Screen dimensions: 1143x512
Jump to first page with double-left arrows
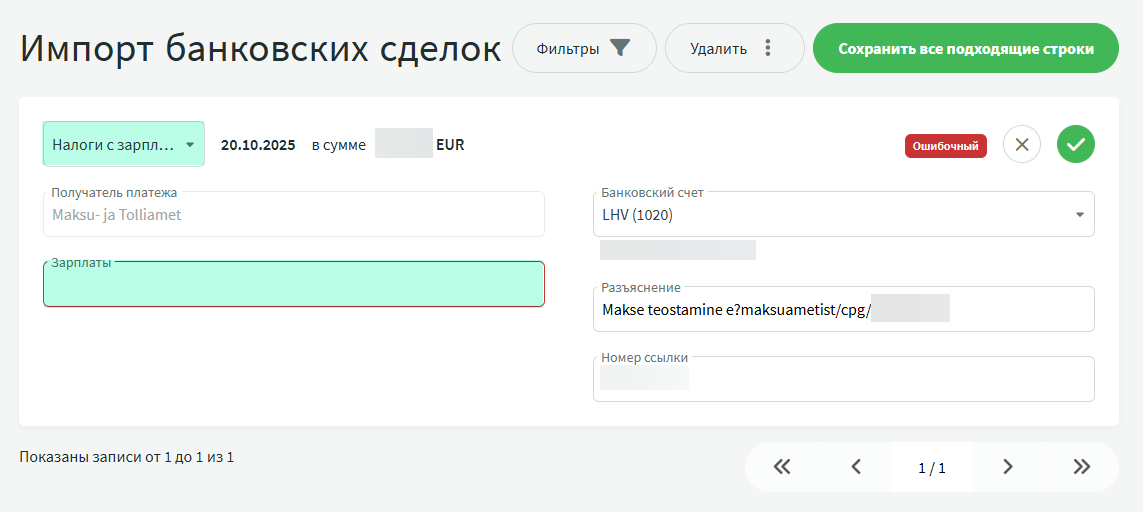[782, 467]
